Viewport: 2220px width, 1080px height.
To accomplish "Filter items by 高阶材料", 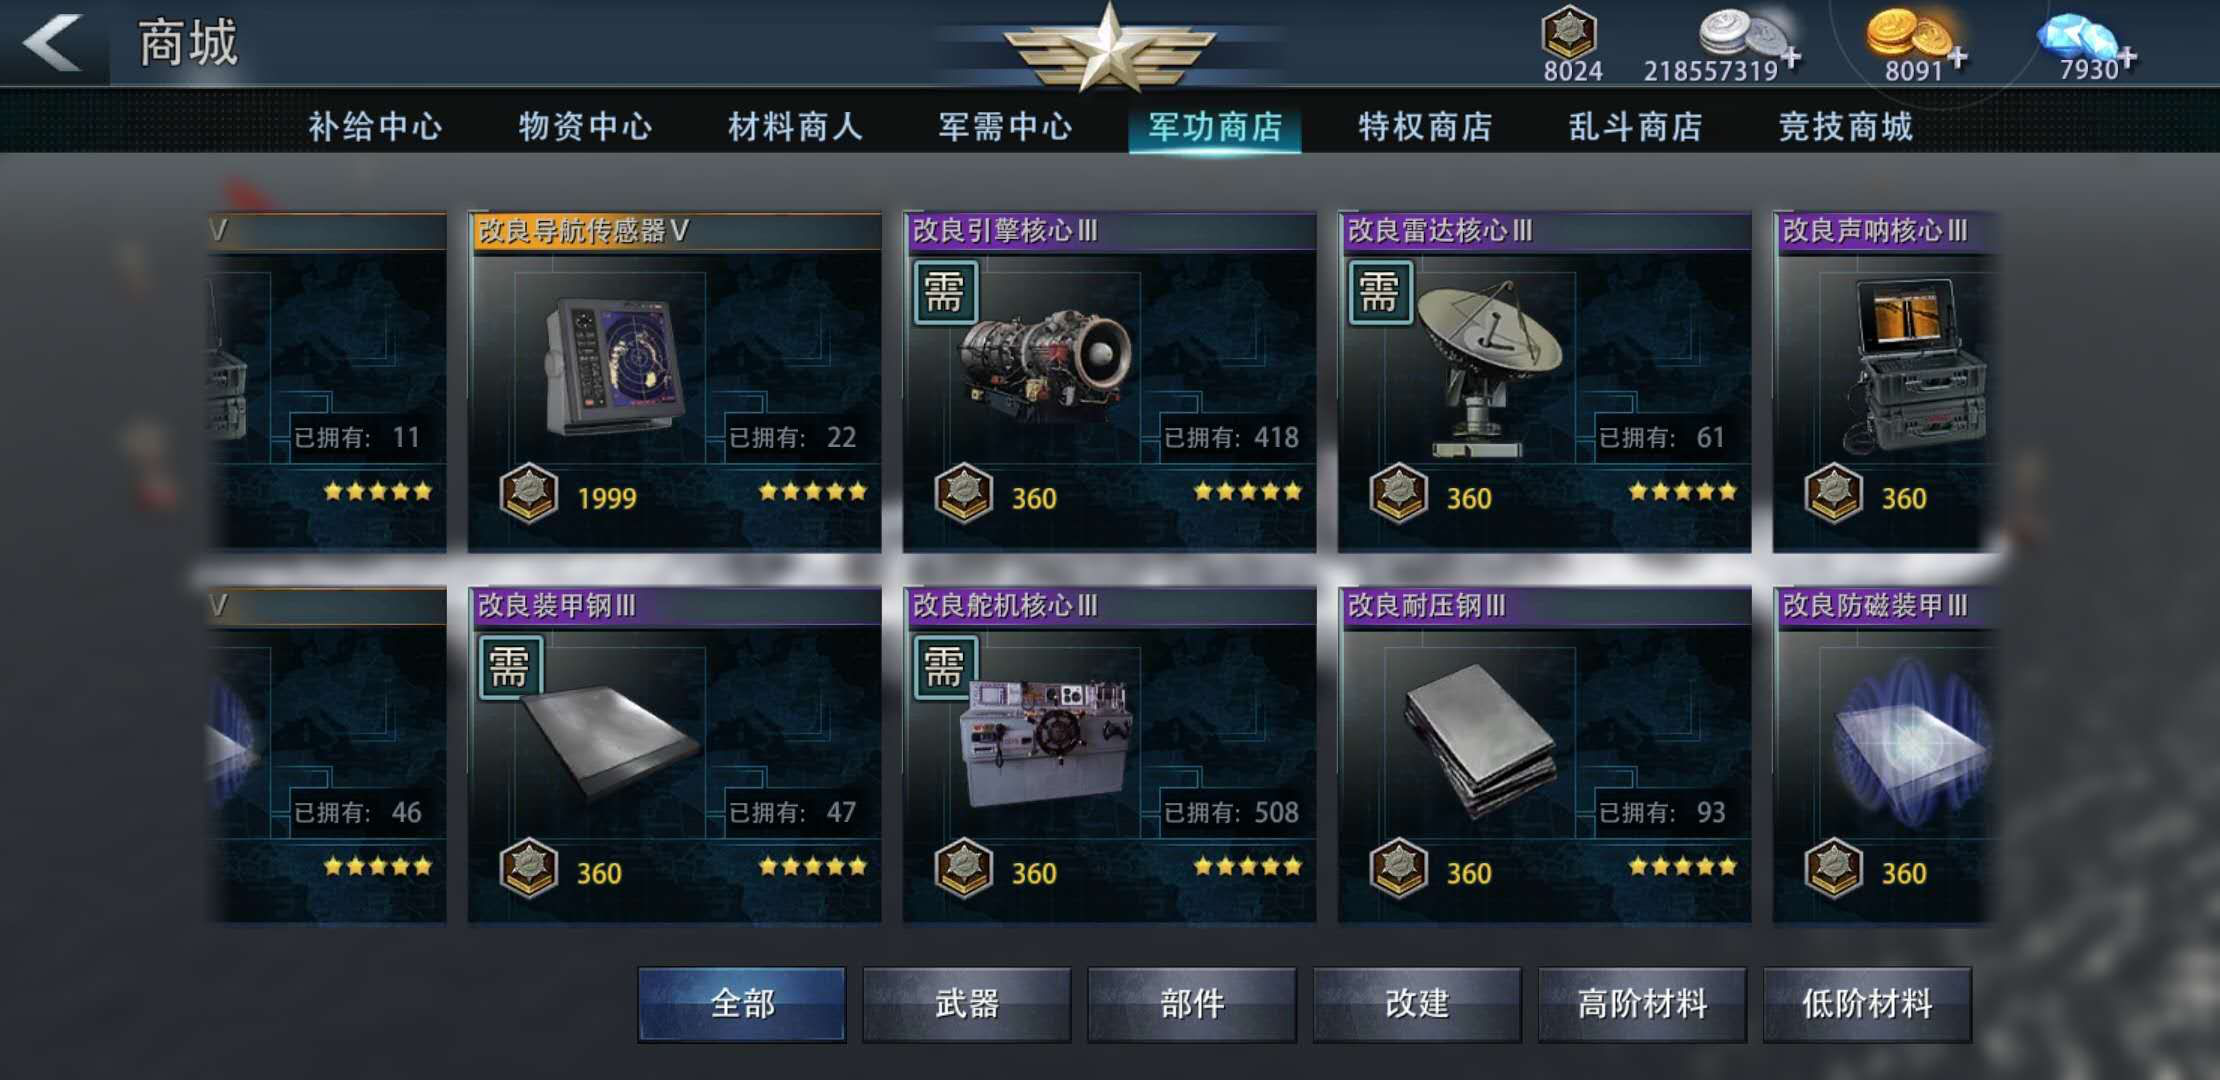I will 1642,1003.
